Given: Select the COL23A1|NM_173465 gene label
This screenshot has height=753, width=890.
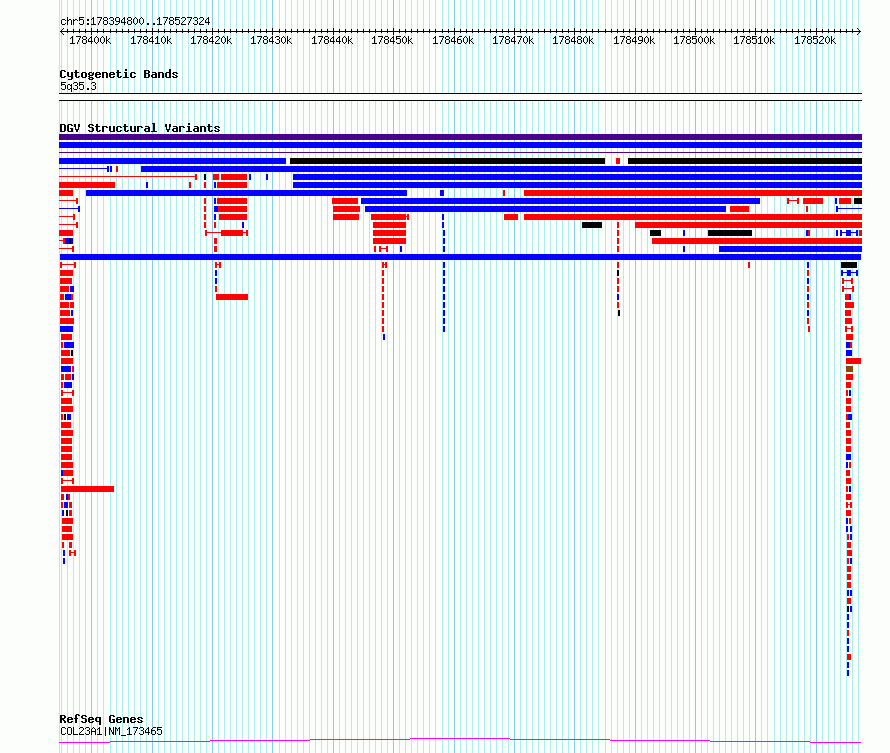Looking at the screenshot, I should [x=111, y=731].
